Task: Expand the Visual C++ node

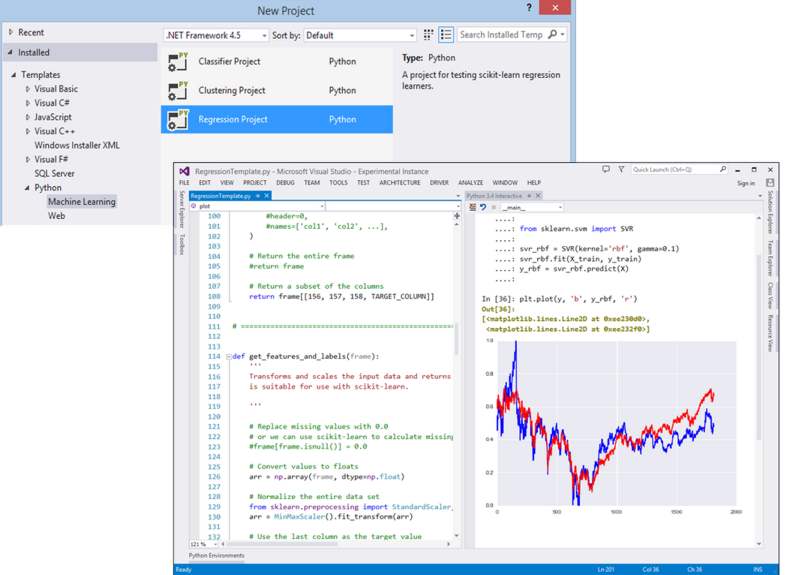Action: click(x=28, y=131)
